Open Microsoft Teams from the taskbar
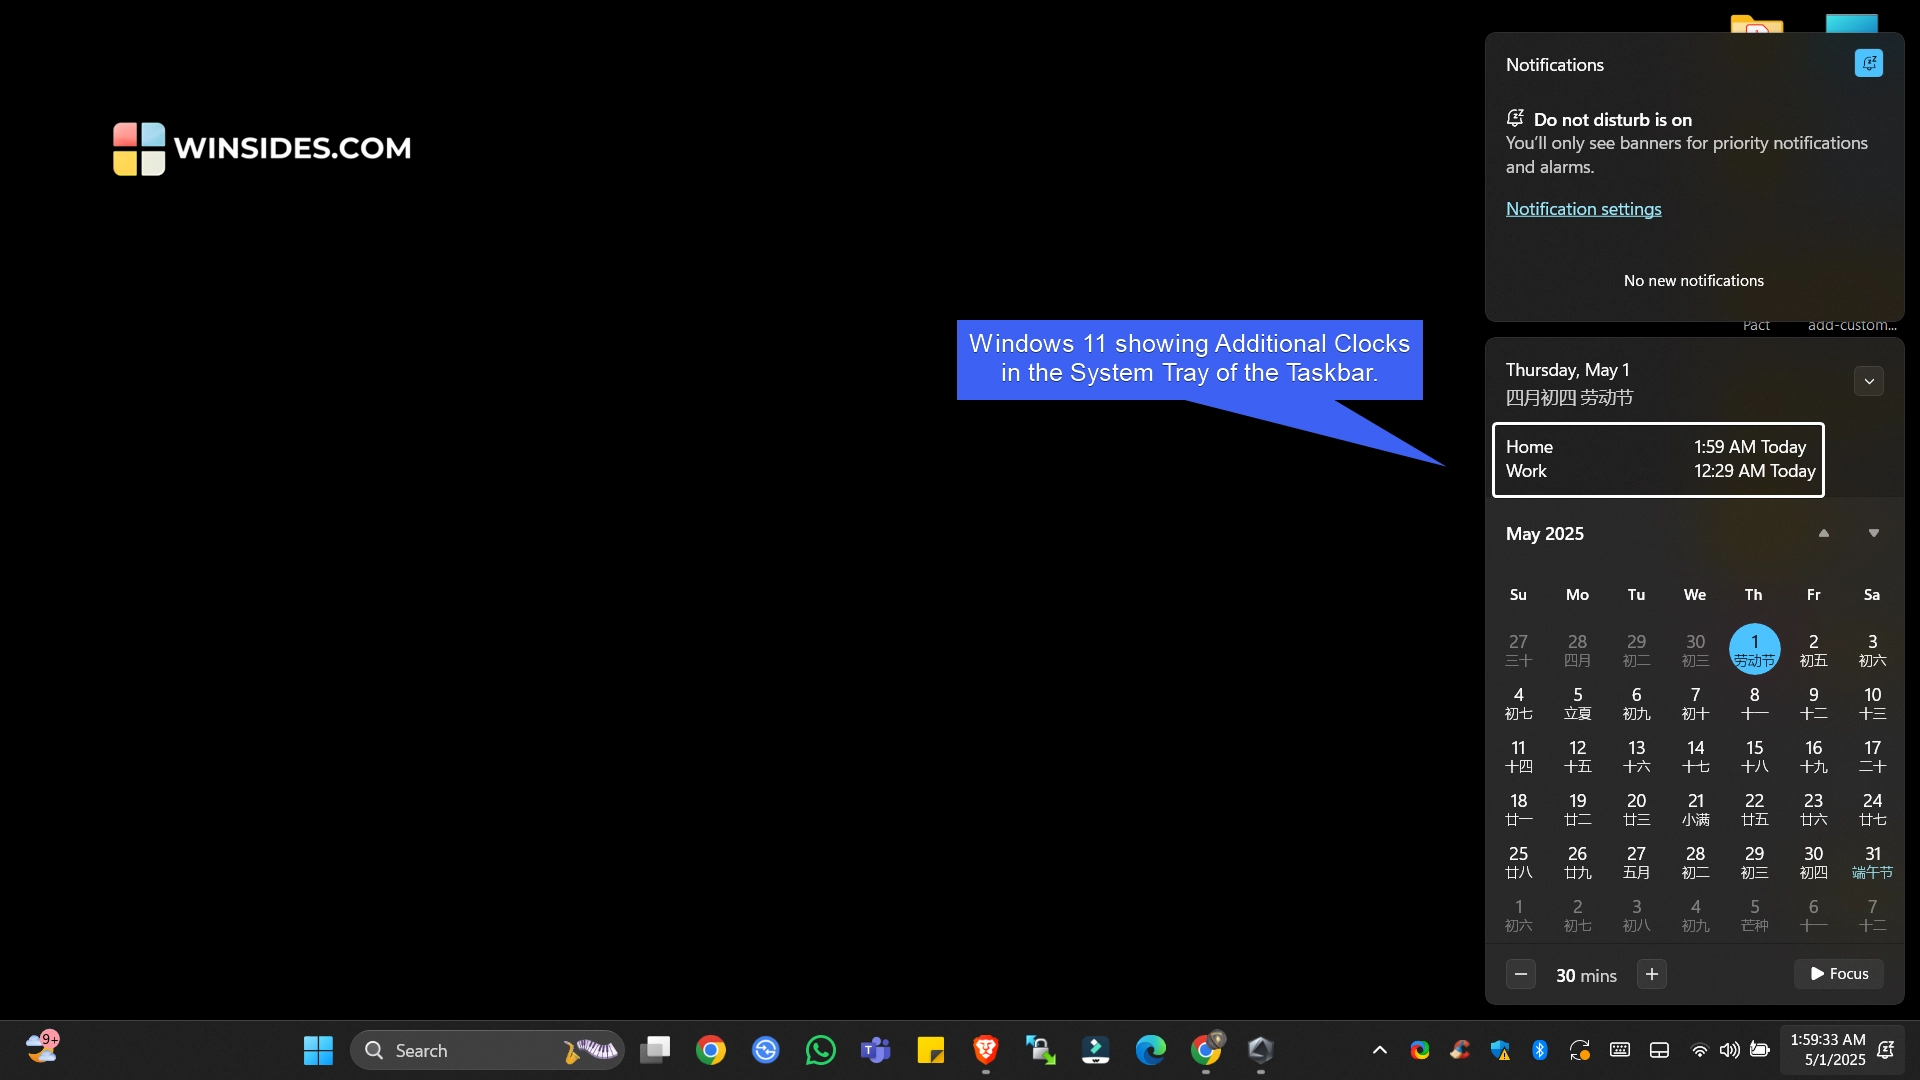1920x1080 pixels. (x=875, y=1050)
